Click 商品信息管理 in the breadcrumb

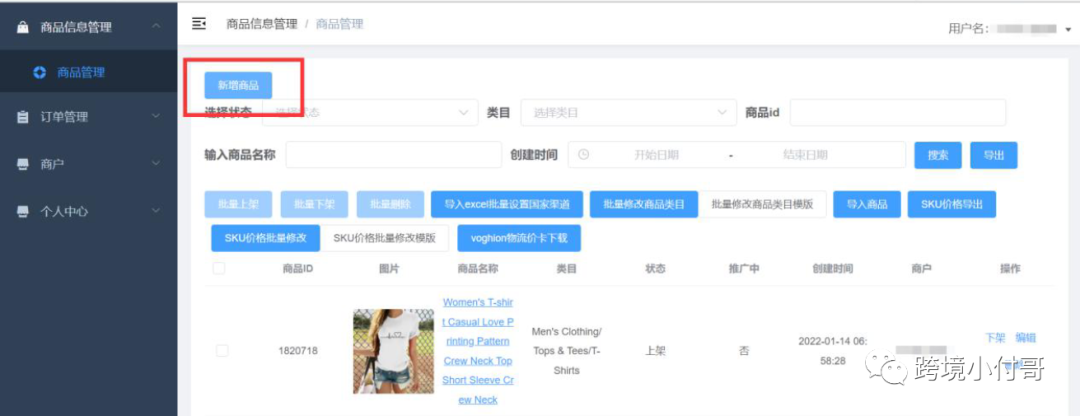point(262,24)
